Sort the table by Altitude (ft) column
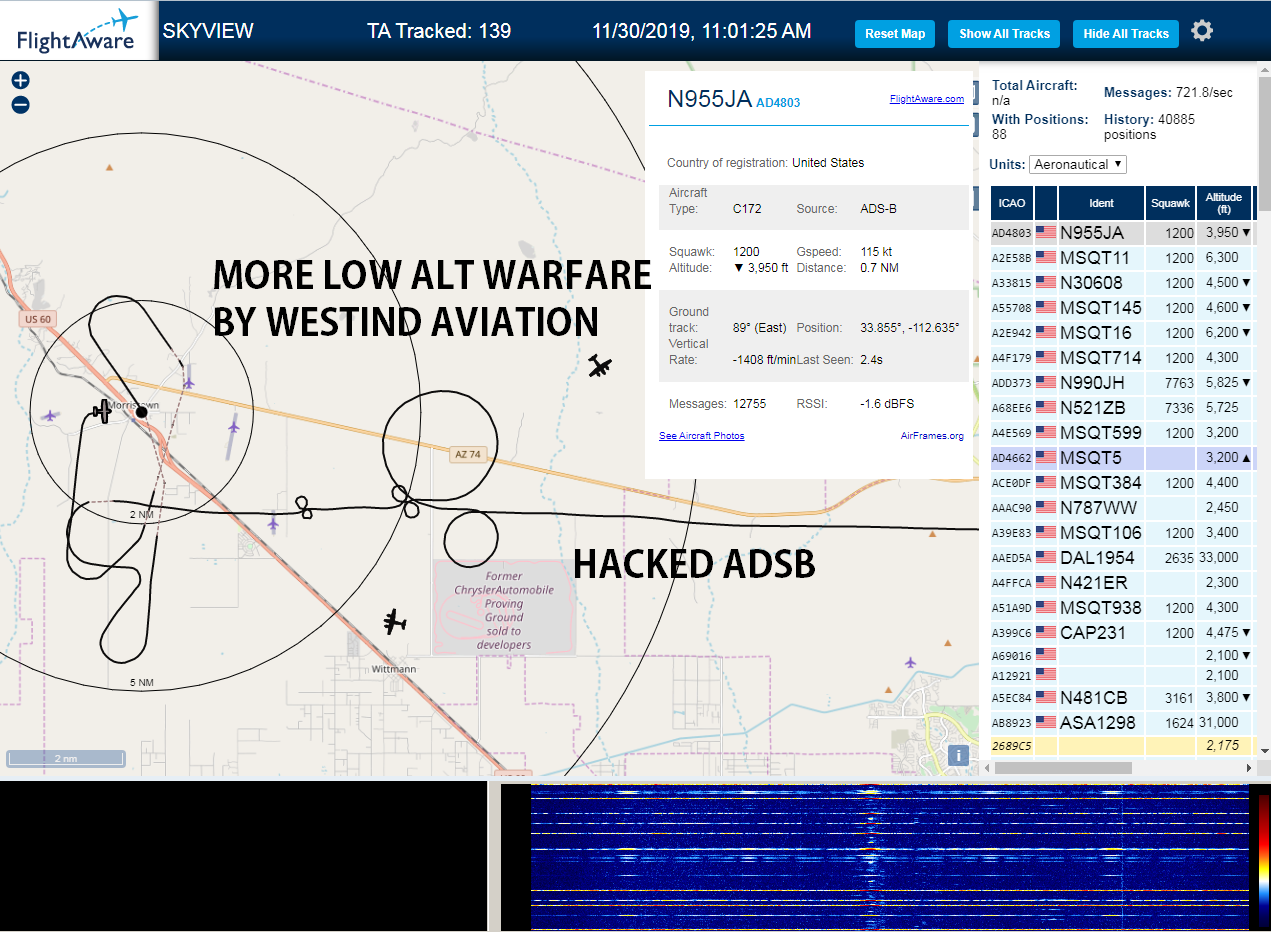 pyautogui.click(x=1224, y=203)
